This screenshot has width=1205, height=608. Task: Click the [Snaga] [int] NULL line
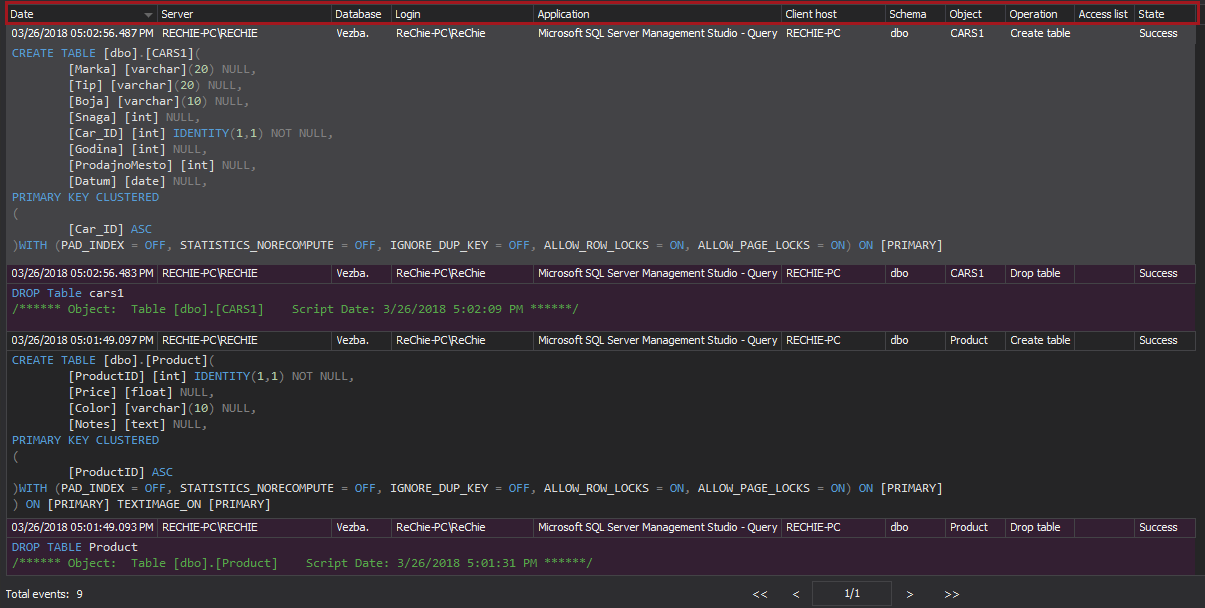[x=134, y=117]
